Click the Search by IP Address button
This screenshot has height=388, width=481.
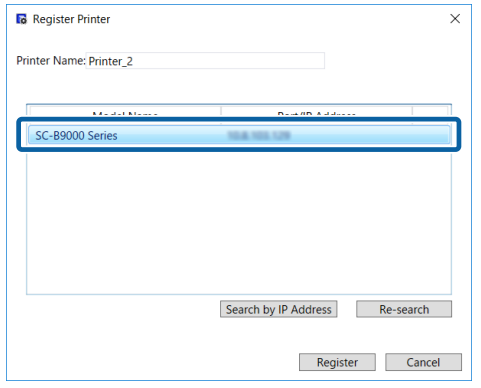pos(278,309)
